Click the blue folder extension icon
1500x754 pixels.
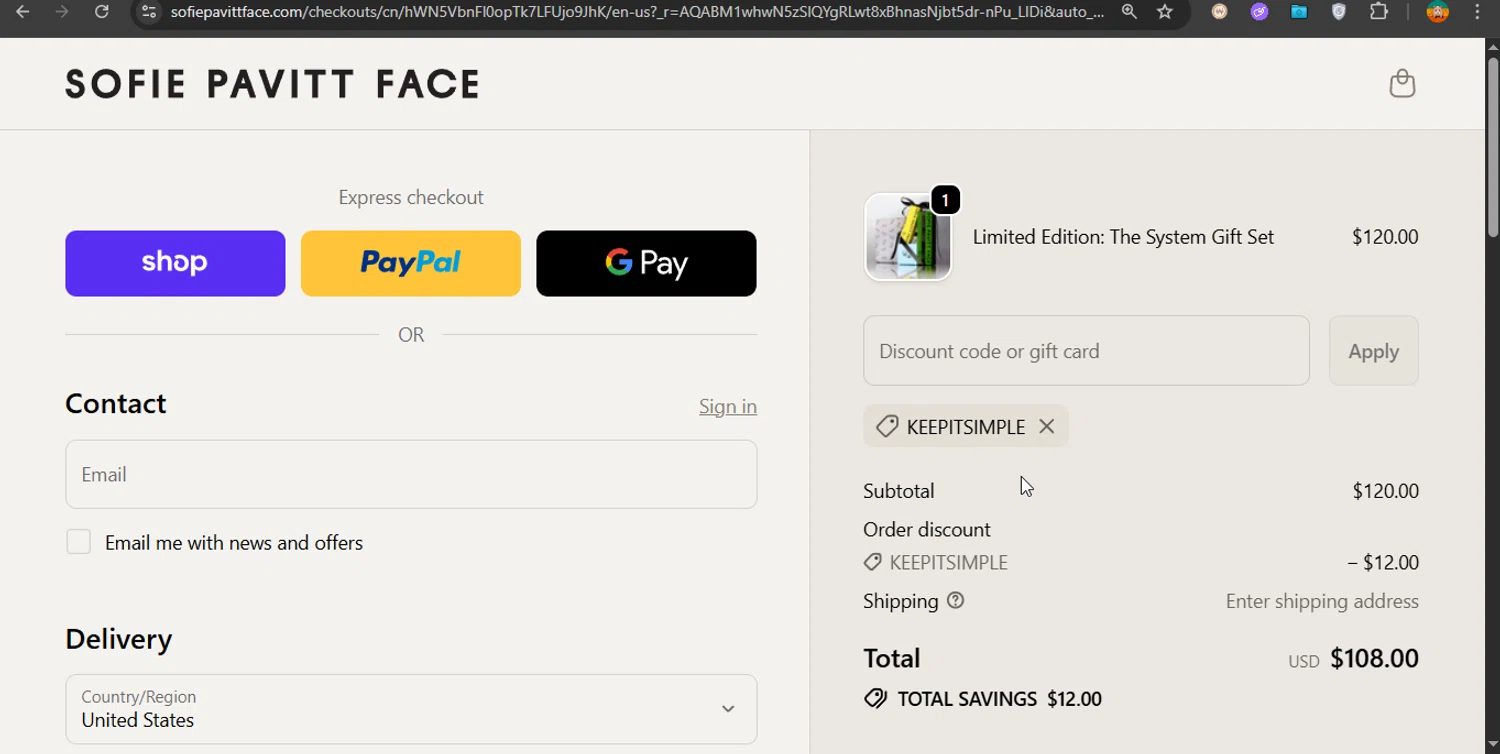click(1299, 12)
